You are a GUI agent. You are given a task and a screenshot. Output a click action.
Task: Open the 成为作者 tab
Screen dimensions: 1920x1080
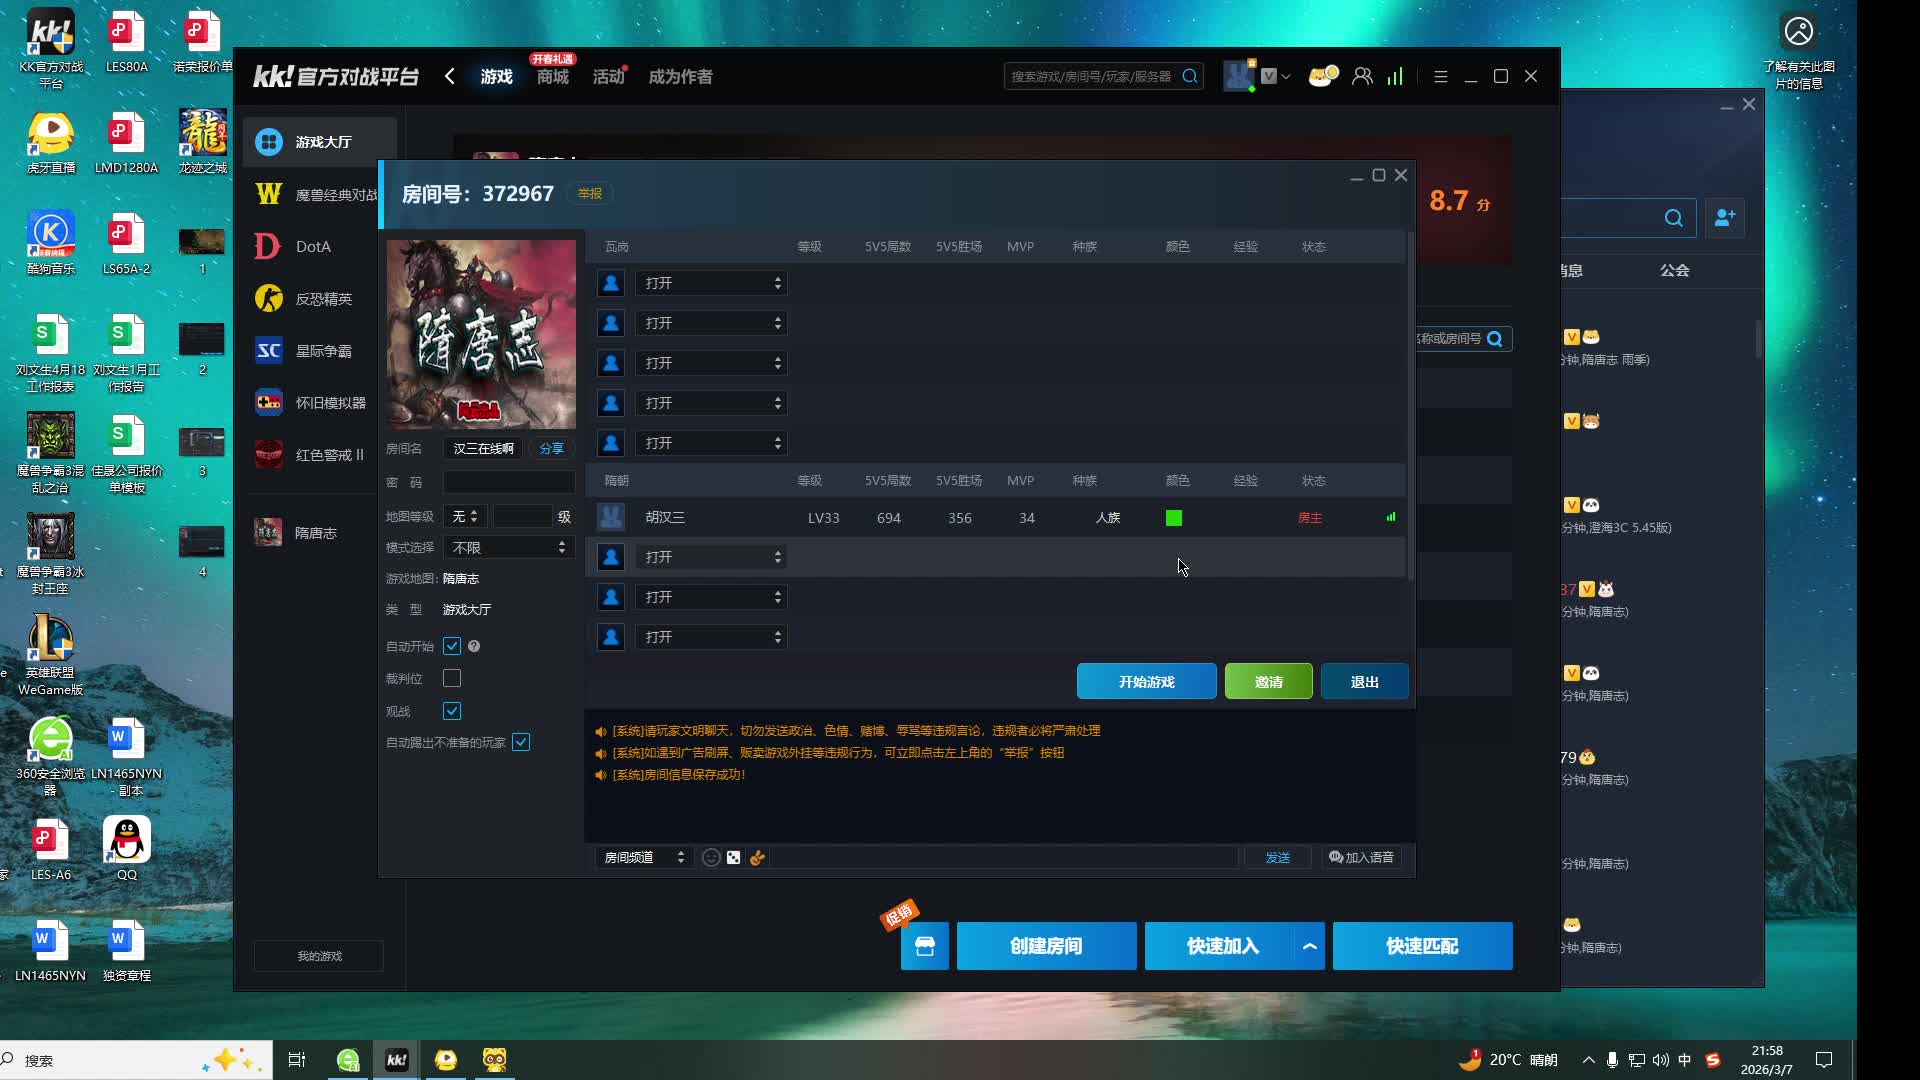680,77
